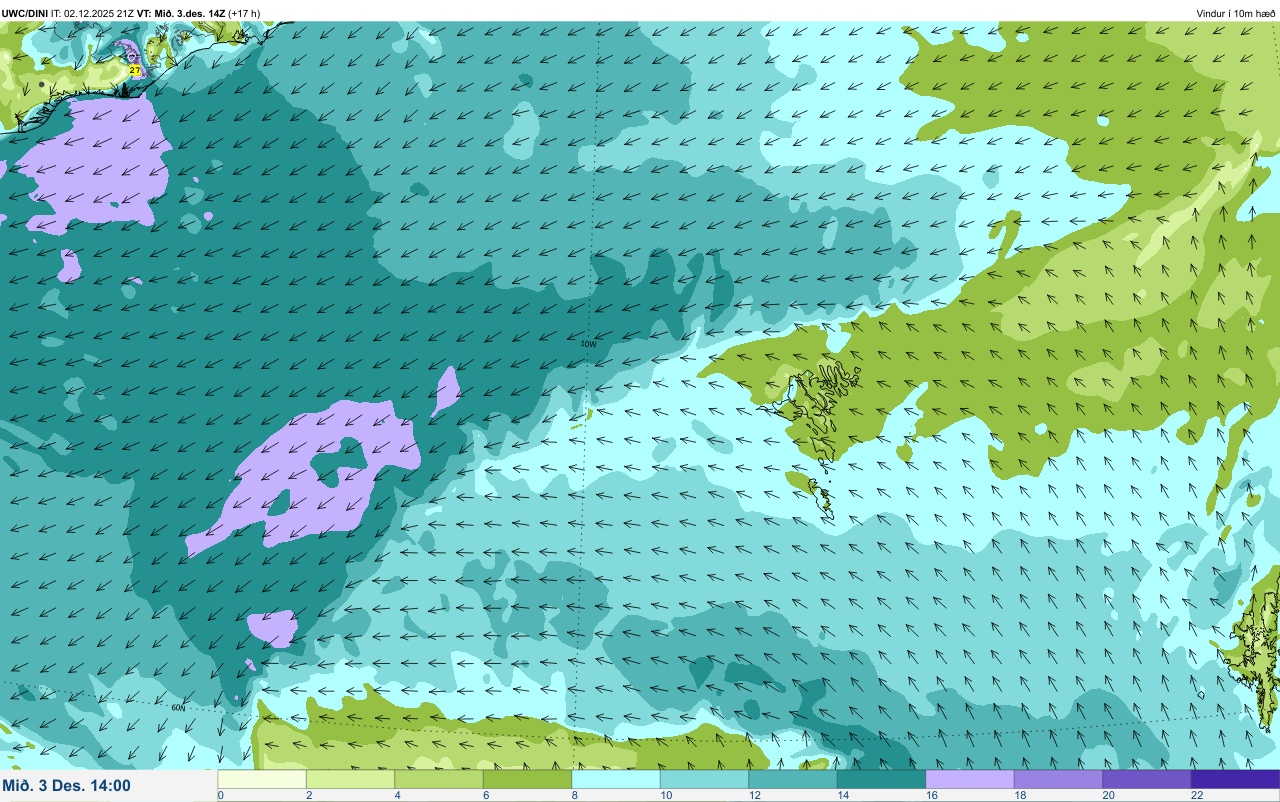Click the legend scale value '8'
Viewport: 1280px width, 802px height.
click(574, 796)
